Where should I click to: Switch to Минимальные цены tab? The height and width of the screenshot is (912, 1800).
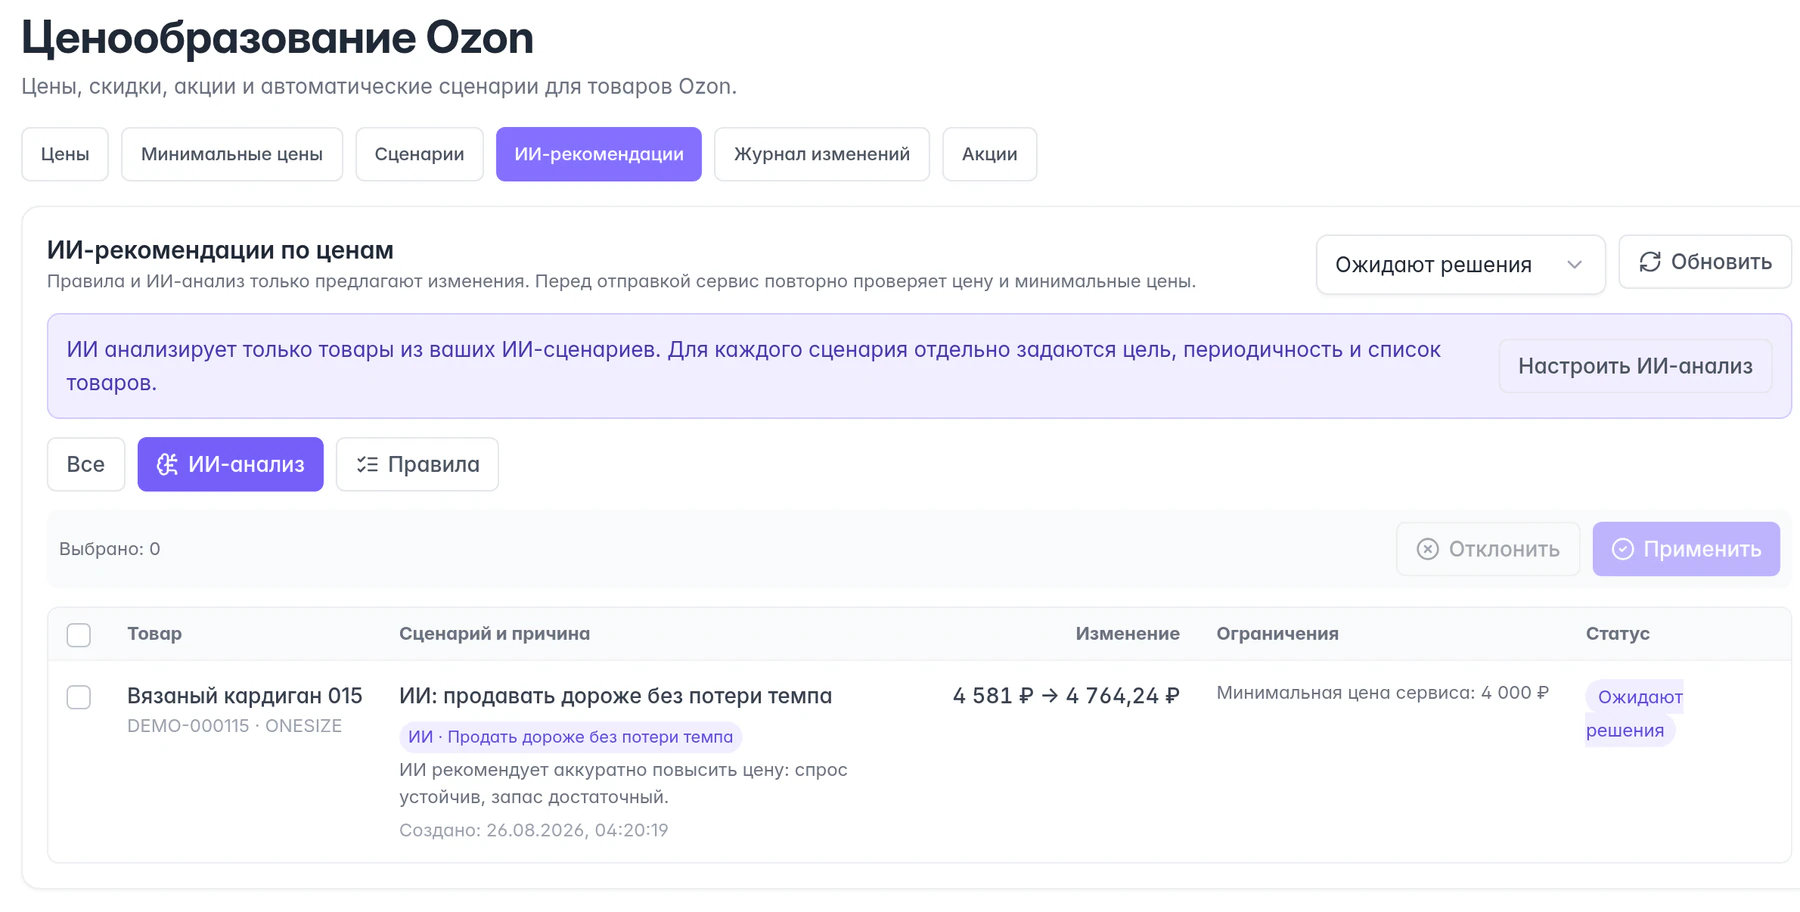[x=232, y=154]
